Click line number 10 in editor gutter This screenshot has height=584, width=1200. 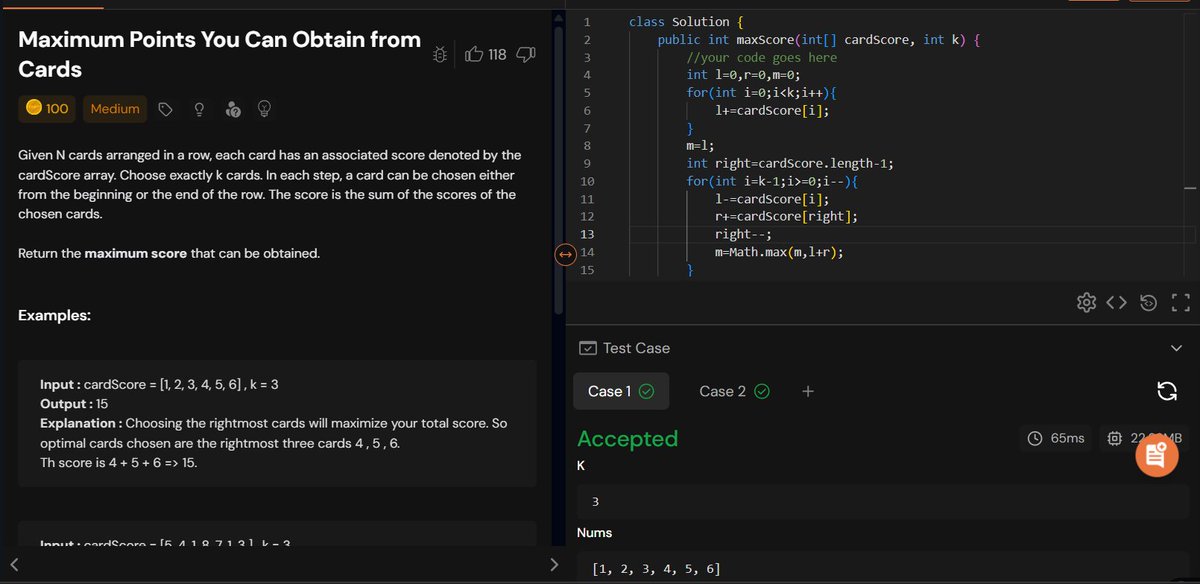tap(586, 181)
